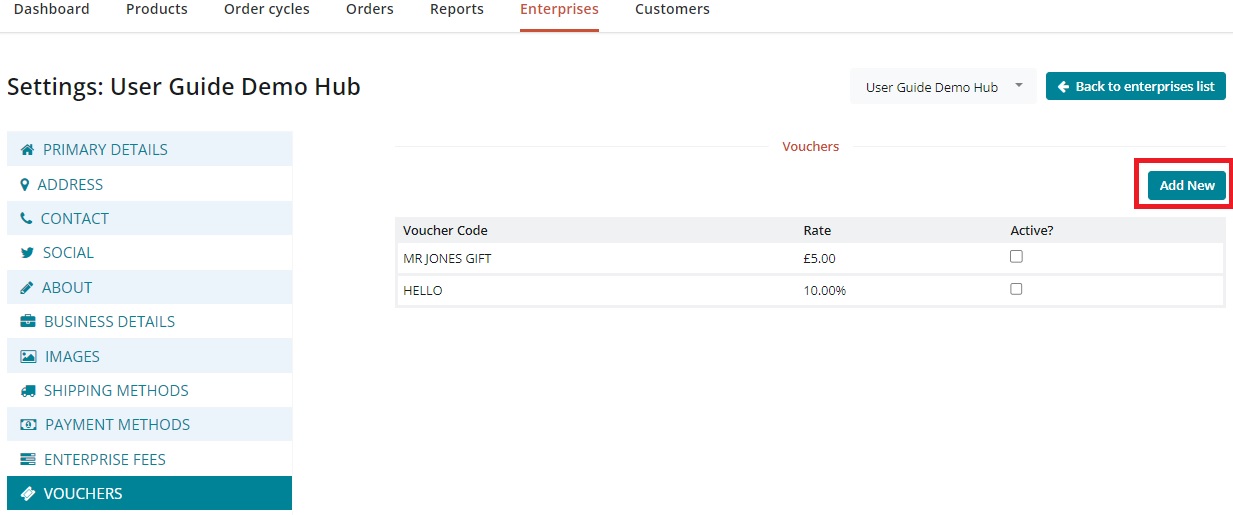Viewport: 1233px width, 515px height.
Task: Activate the MR JONES GIFT voucher checkbox
Action: (x=1016, y=257)
